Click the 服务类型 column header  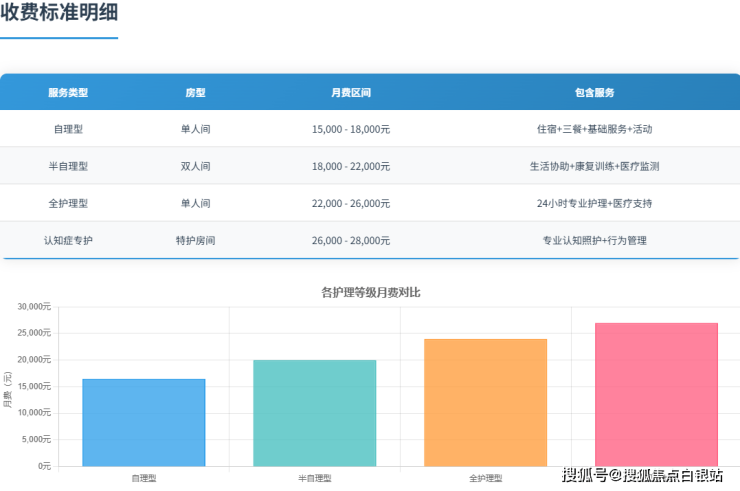[x=68, y=92]
